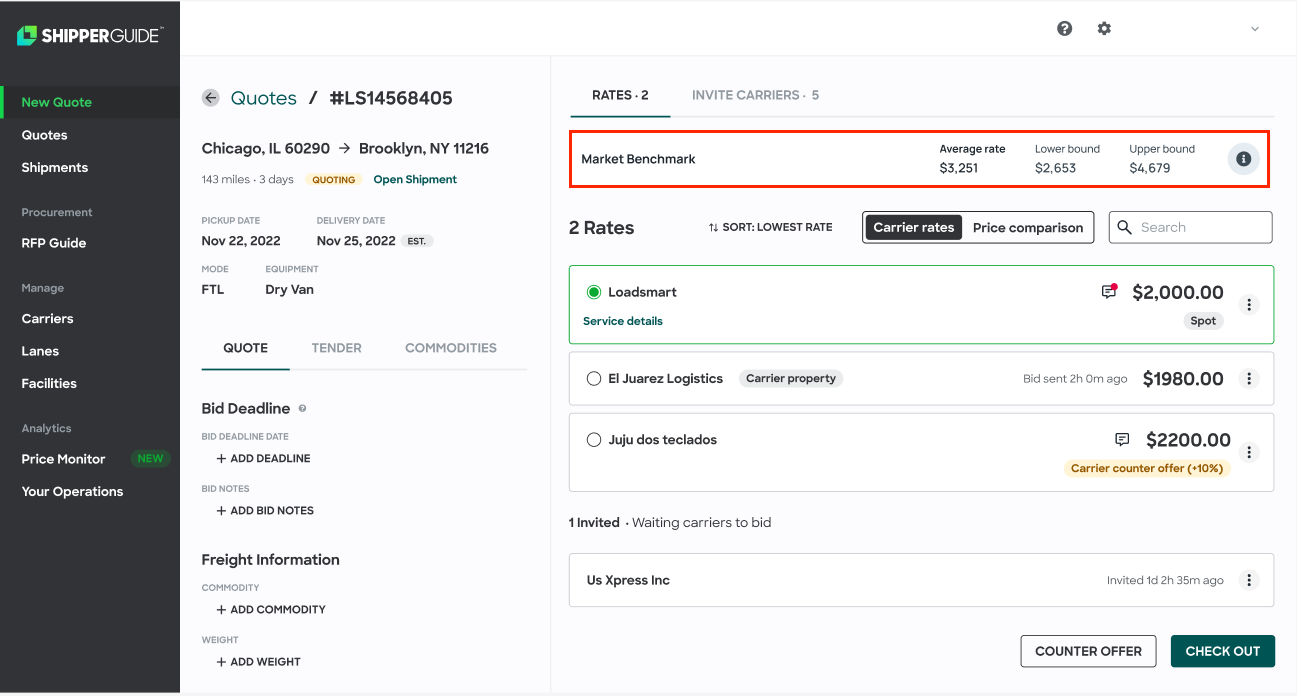The height and width of the screenshot is (696, 1297).
Task: Open Market Benchmark info icon
Action: coord(1243,159)
